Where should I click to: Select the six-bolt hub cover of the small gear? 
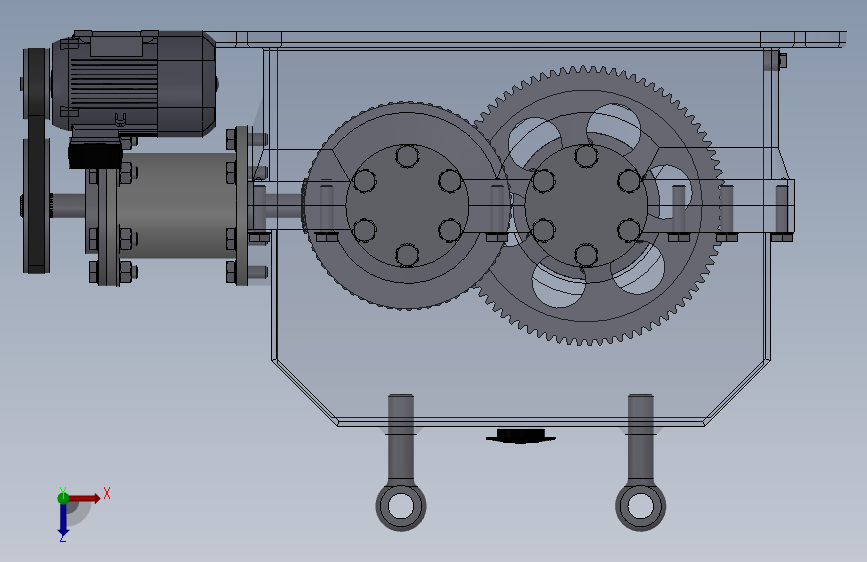coord(407,205)
